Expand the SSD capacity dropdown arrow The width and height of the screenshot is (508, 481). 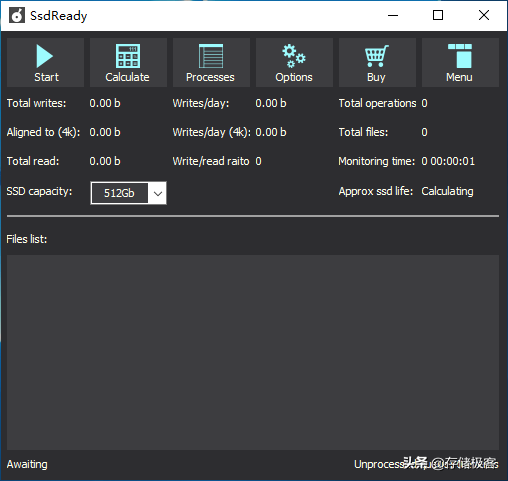tap(158, 193)
